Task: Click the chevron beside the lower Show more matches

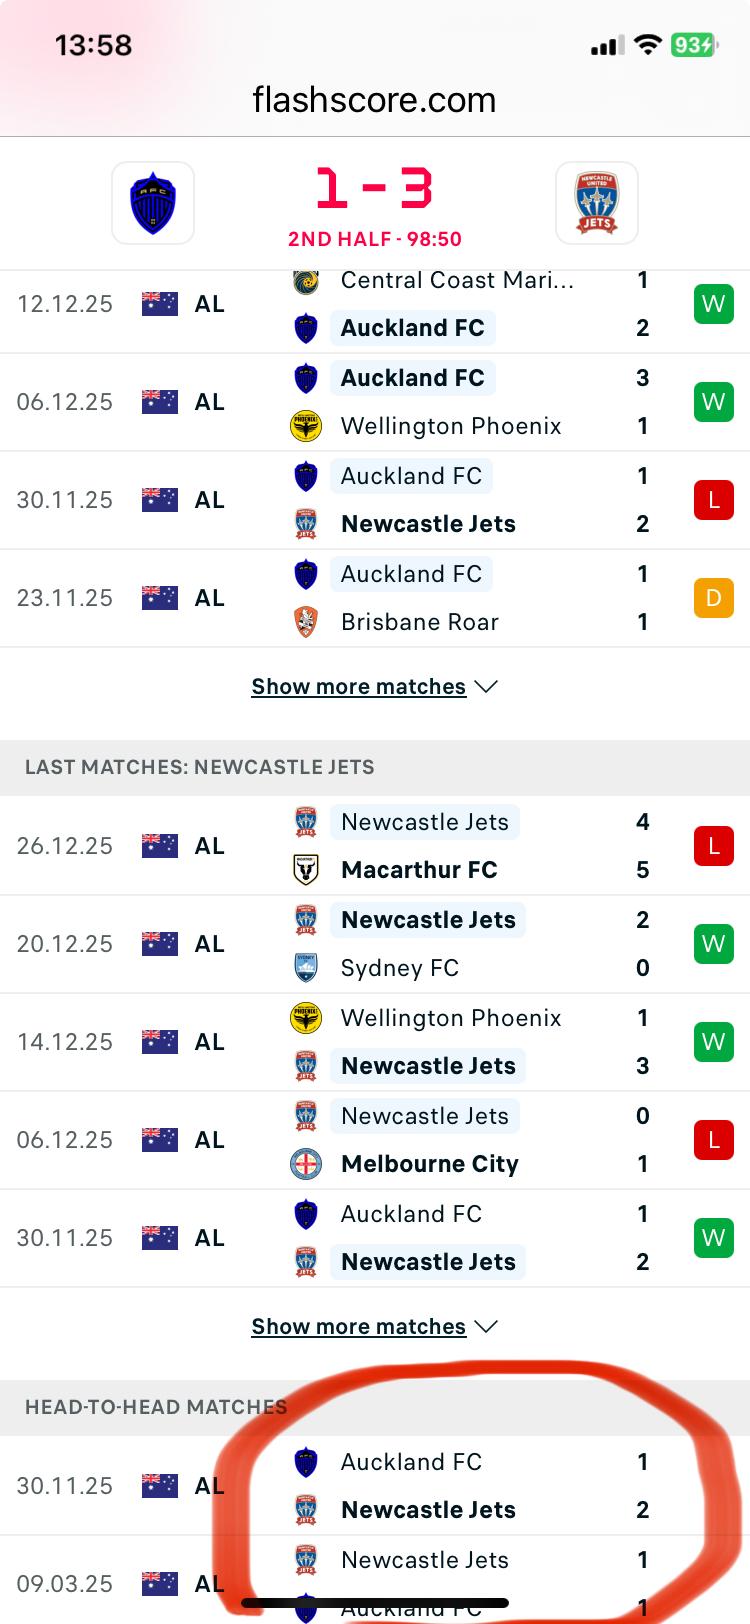Action: 487,1327
